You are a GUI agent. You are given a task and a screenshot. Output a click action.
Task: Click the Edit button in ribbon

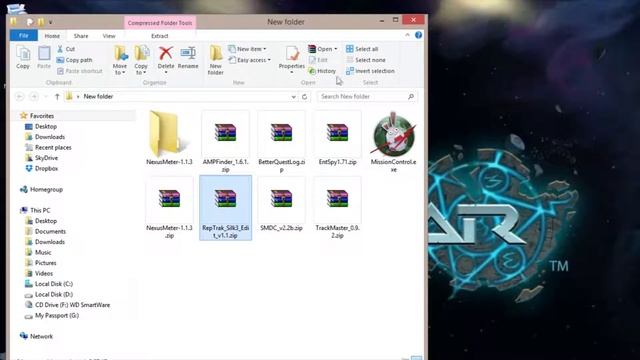pos(318,60)
